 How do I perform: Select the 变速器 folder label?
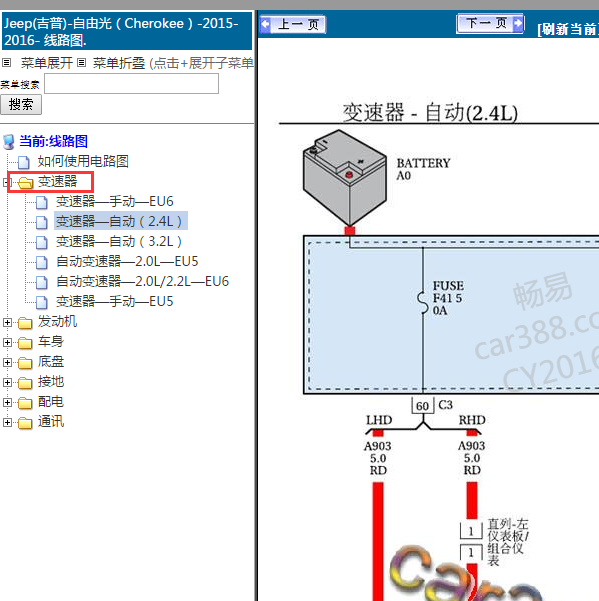pyautogui.click(x=57, y=181)
